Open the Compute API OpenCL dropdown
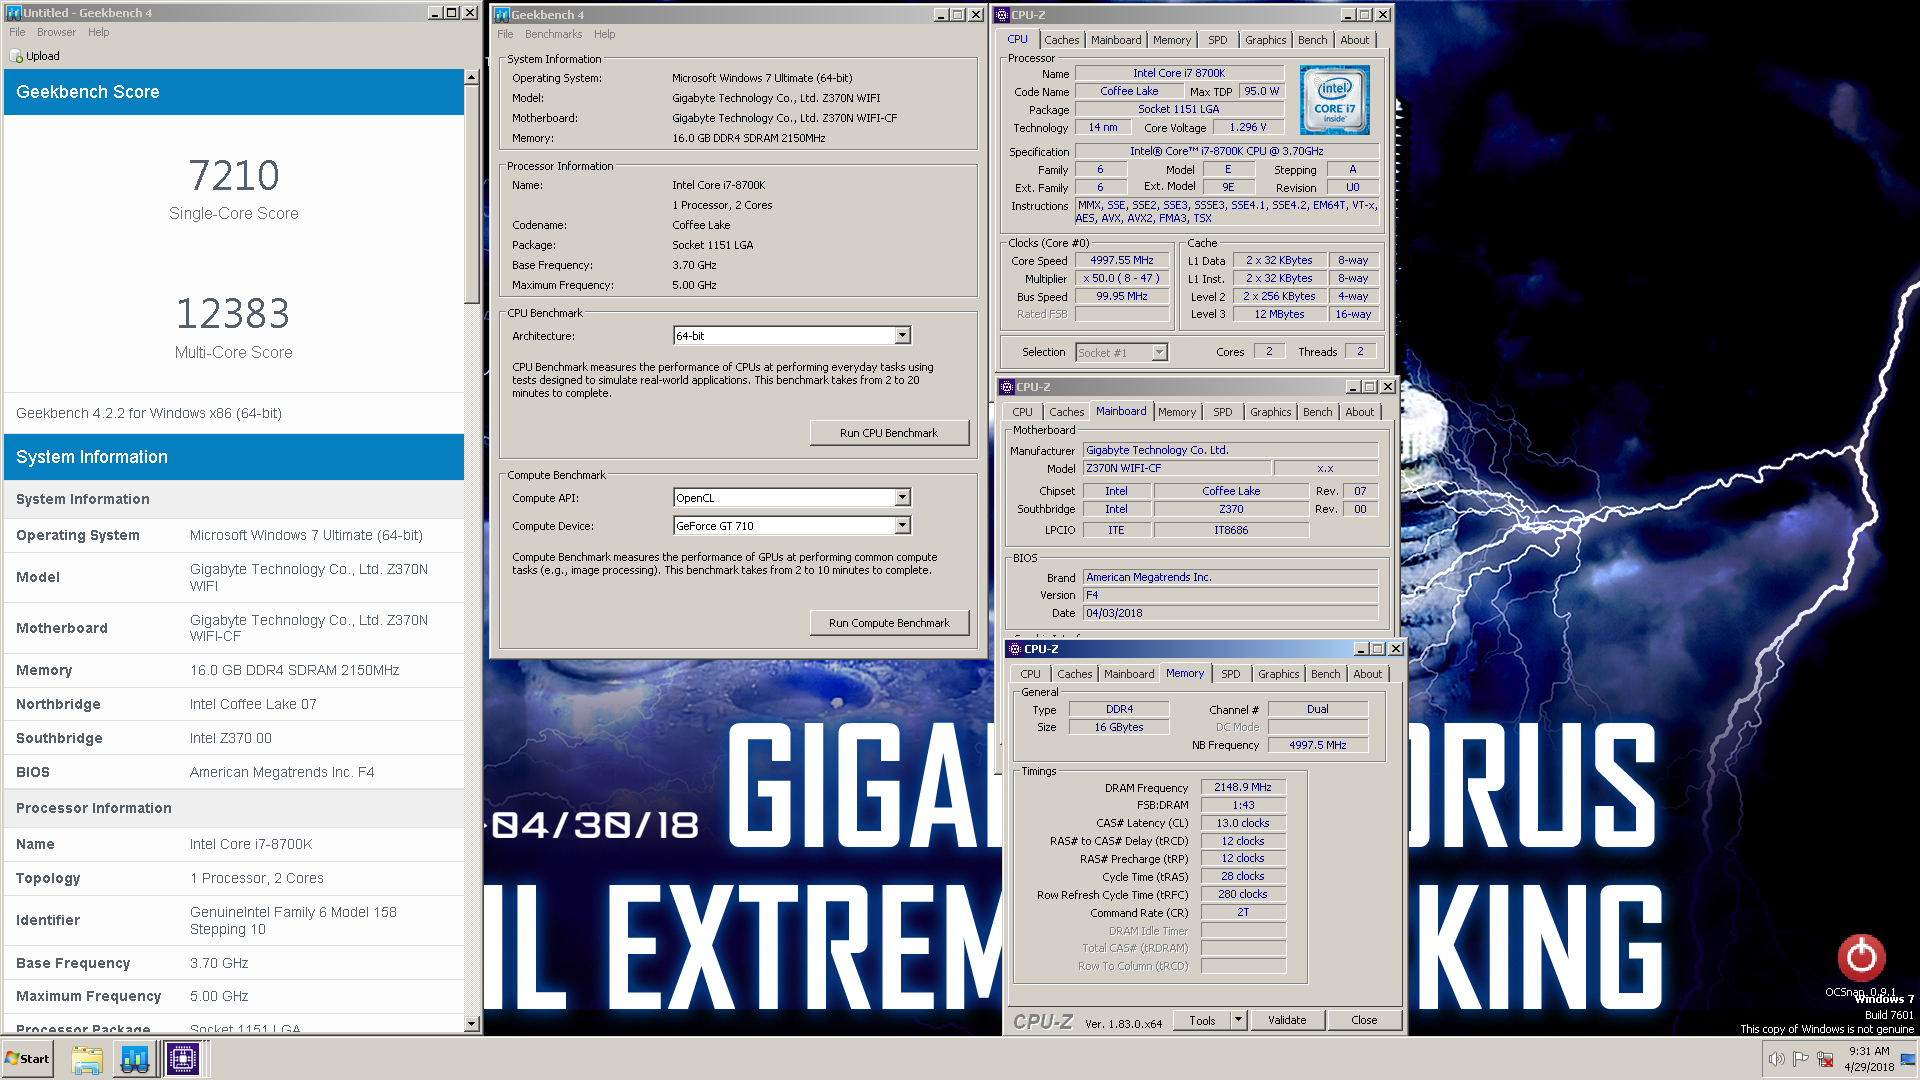The width and height of the screenshot is (1920, 1080). pos(902,498)
